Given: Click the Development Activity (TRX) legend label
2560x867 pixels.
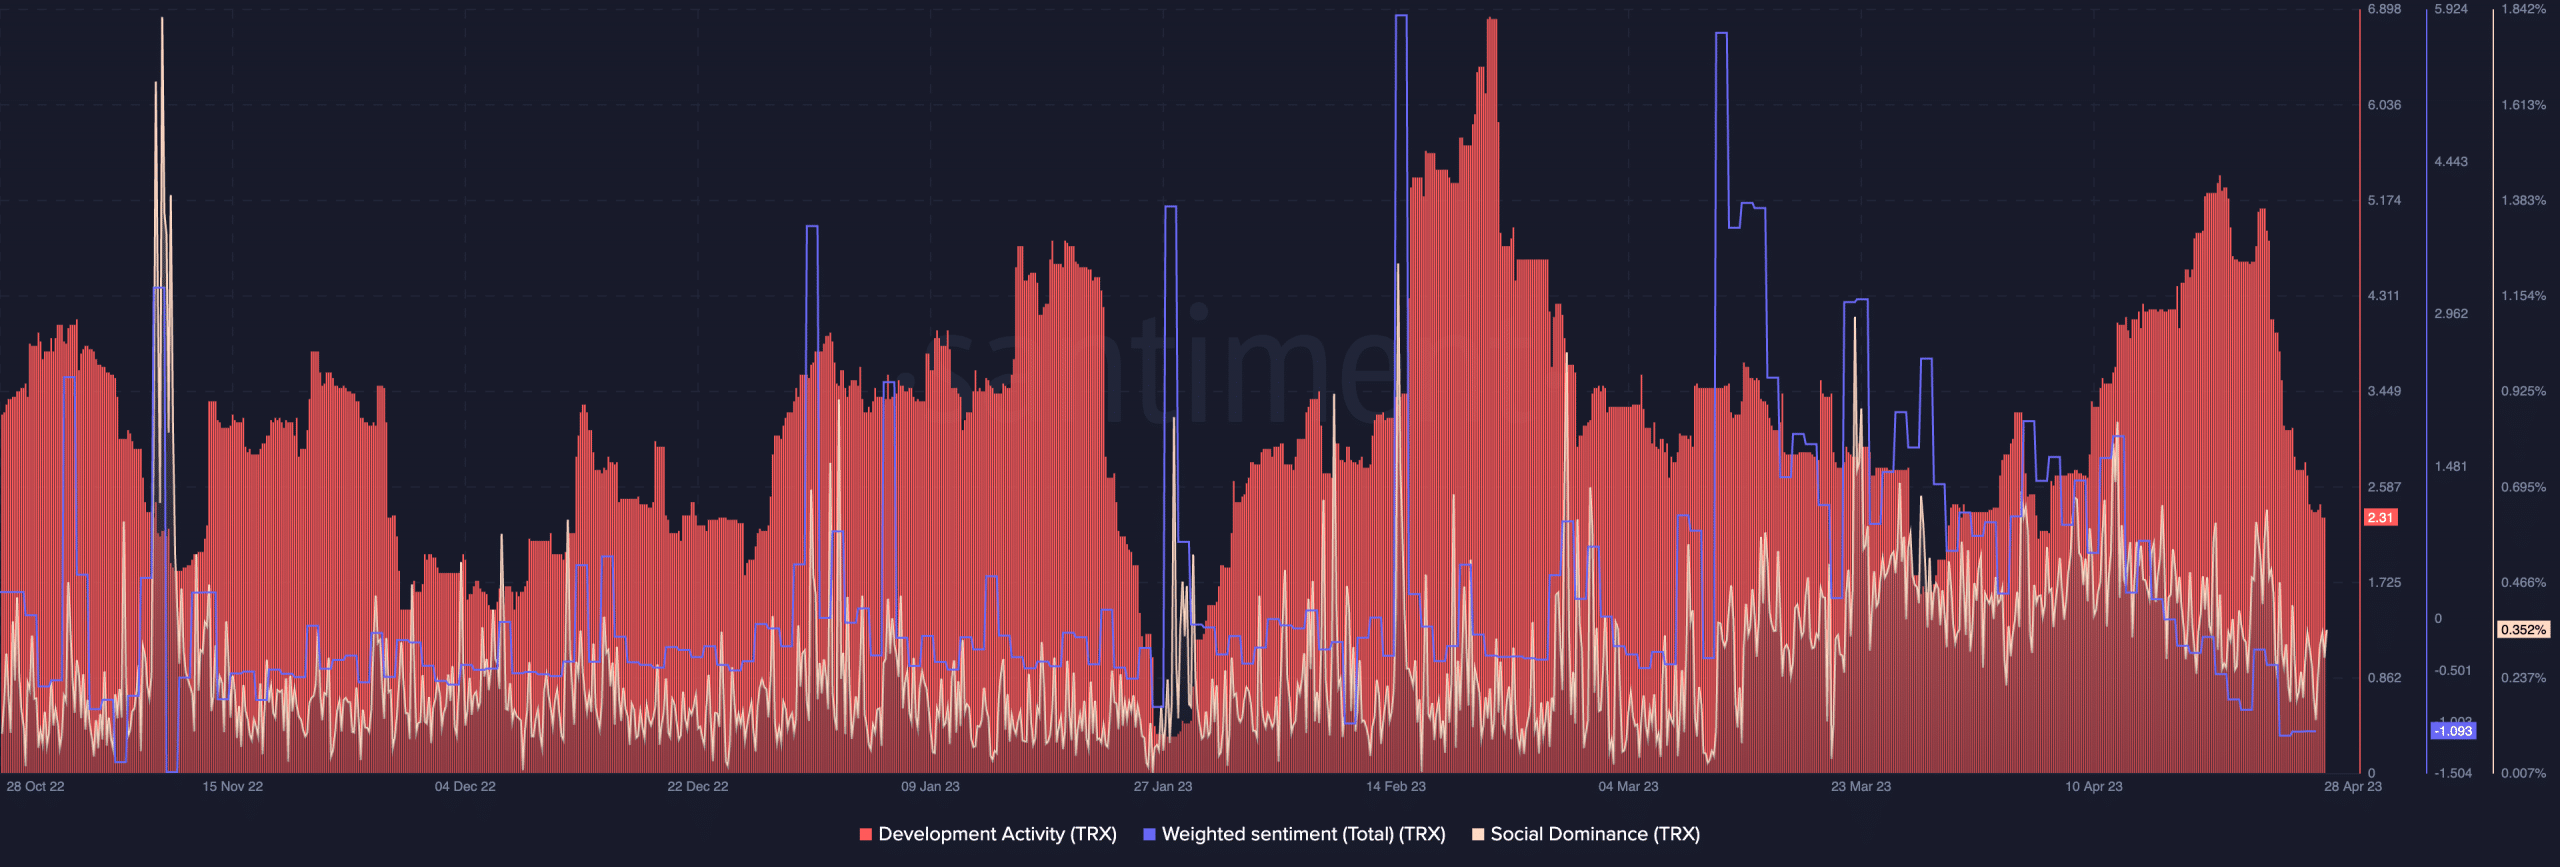Looking at the screenshot, I should tap(997, 834).
